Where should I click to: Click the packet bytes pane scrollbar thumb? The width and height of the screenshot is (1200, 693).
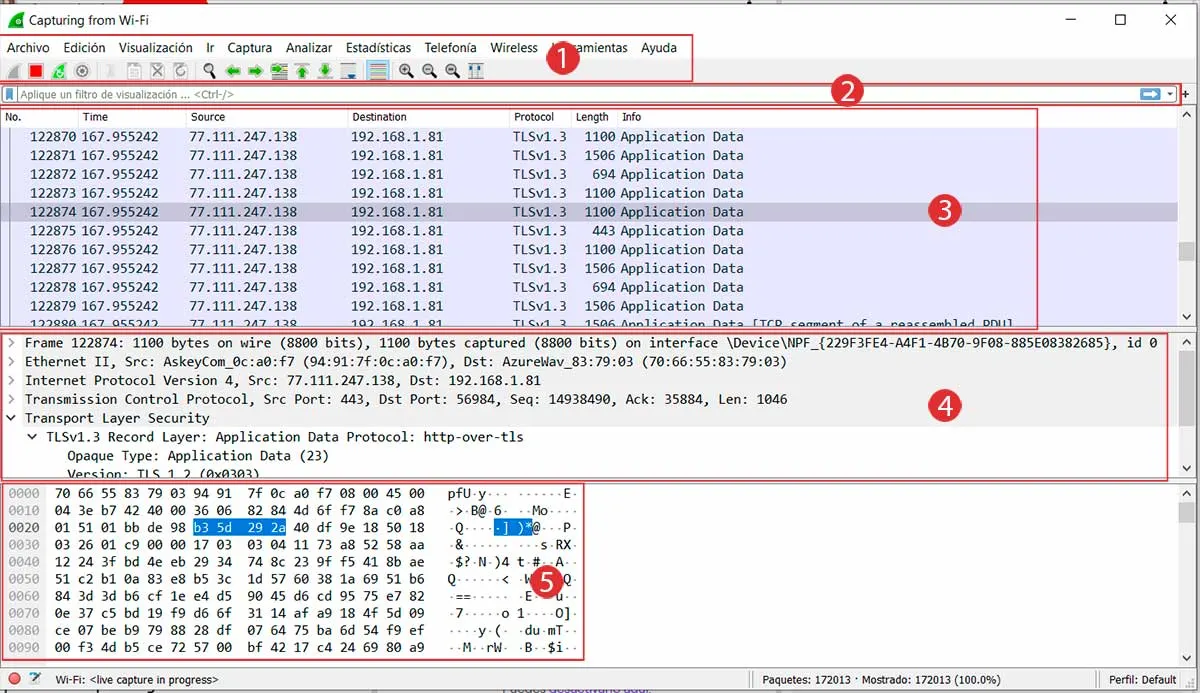[x=1186, y=513]
